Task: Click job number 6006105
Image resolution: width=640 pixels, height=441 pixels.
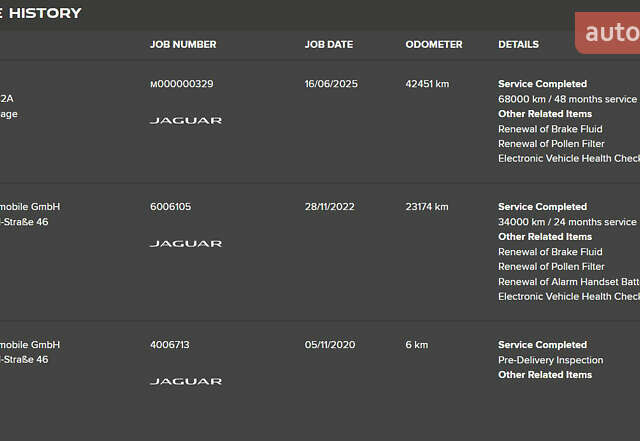Action: click(x=171, y=207)
